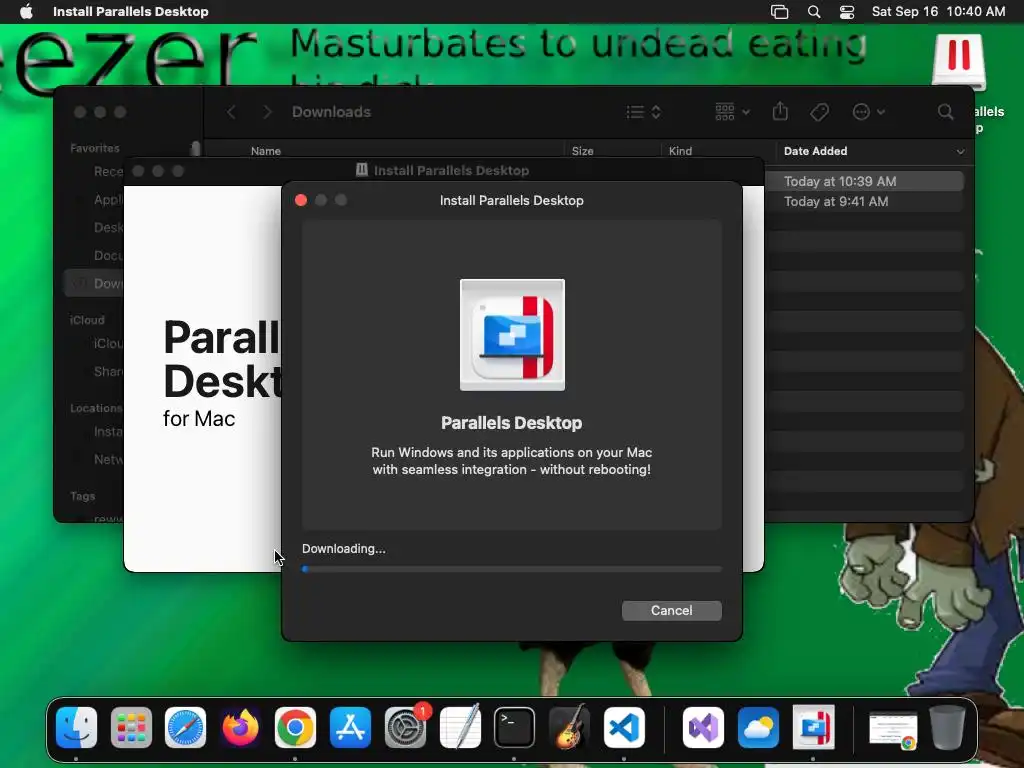1024x768 pixels.
Task: Sort Finder list by Date Added column
Action: tap(815, 151)
